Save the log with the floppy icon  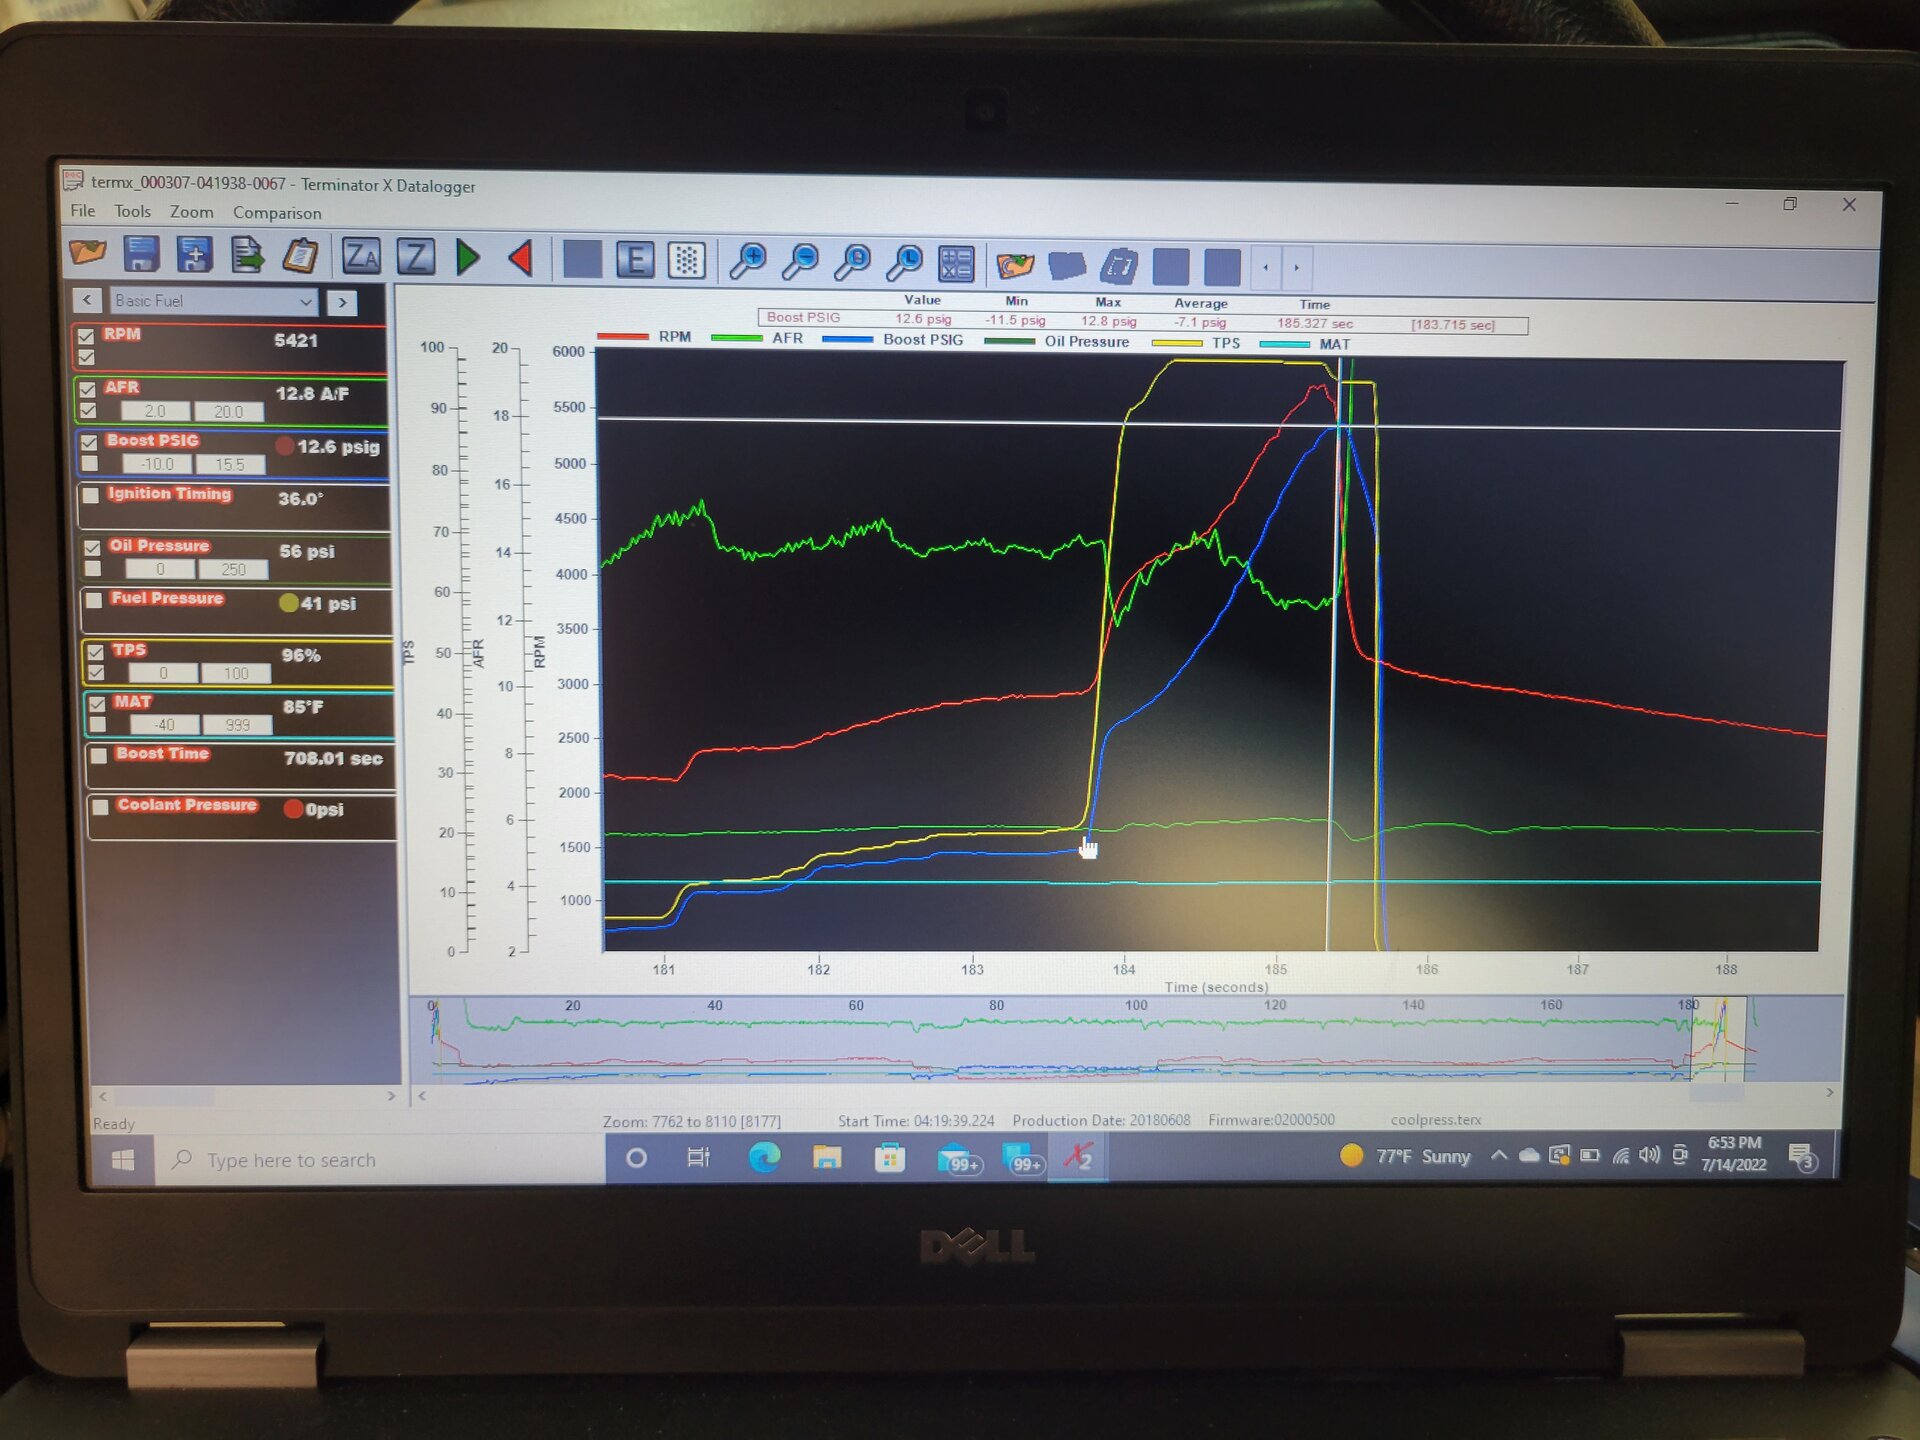141,254
